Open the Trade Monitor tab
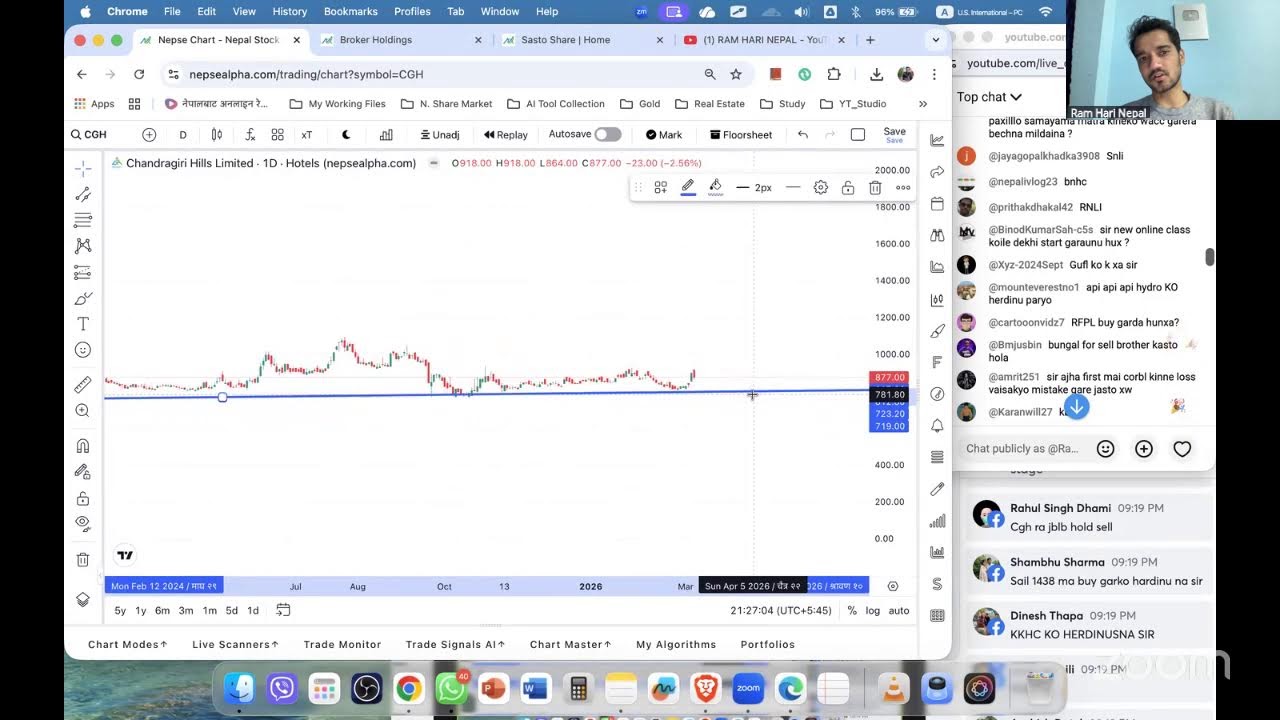1280x720 pixels. coord(342,644)
